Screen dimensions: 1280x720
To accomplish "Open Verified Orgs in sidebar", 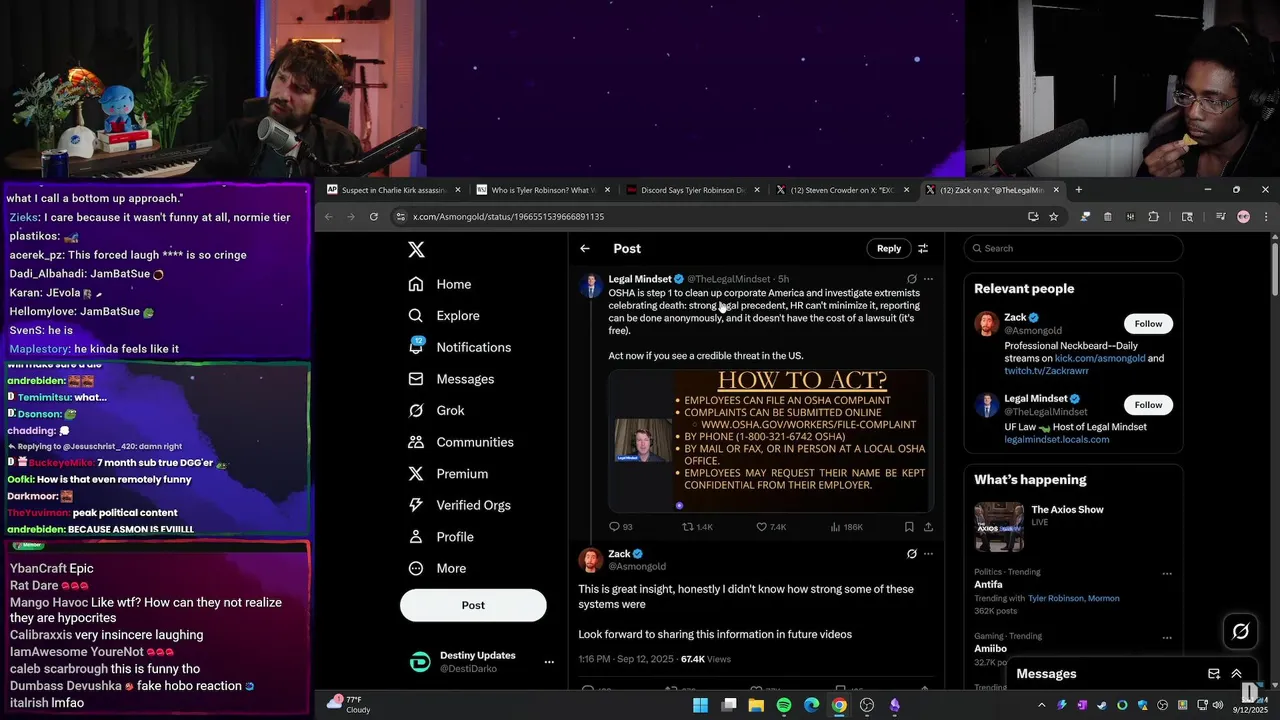I will 460,505.
